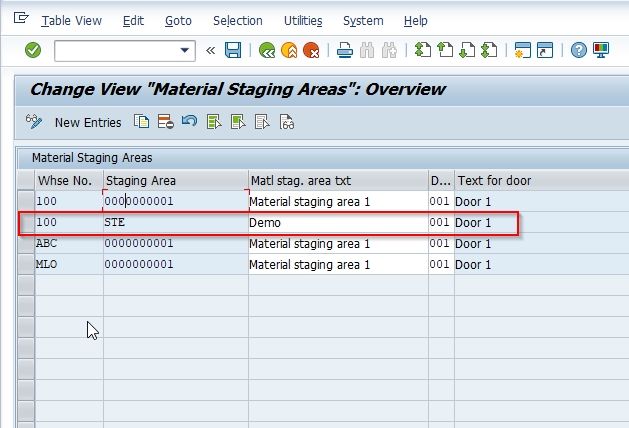
Task: Click the New Entries button
Action: [88, 122]
